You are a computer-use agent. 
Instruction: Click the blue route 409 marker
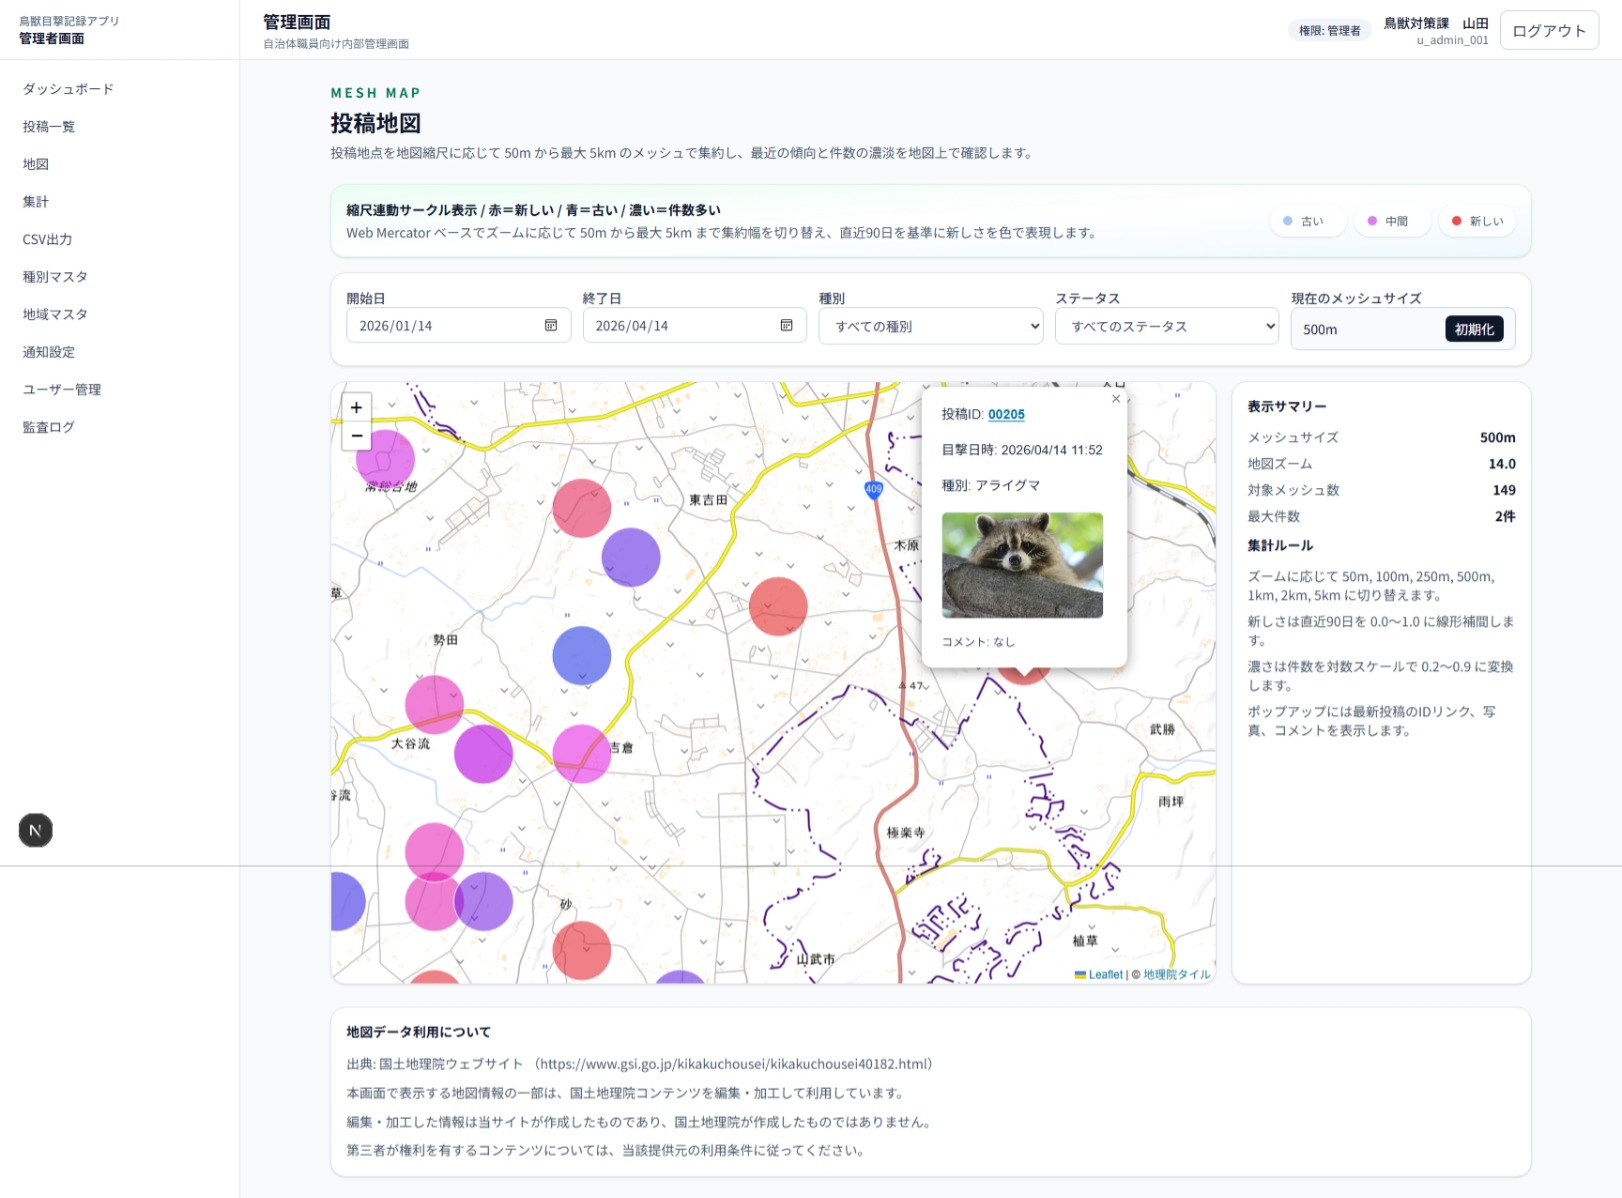pyautogui.click(x=874, y=489)
